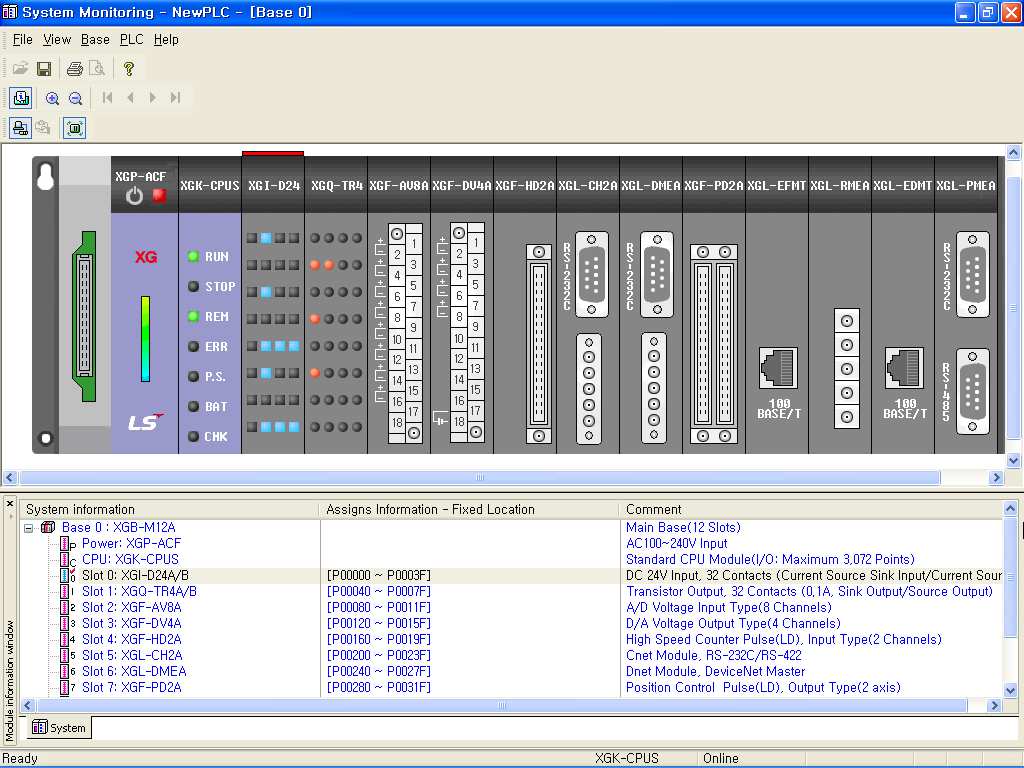Image resolution: width=1024 pixels, height=768 pixels.
Task: Click the Zoom In magnifier icon
Action: point(52,99)
